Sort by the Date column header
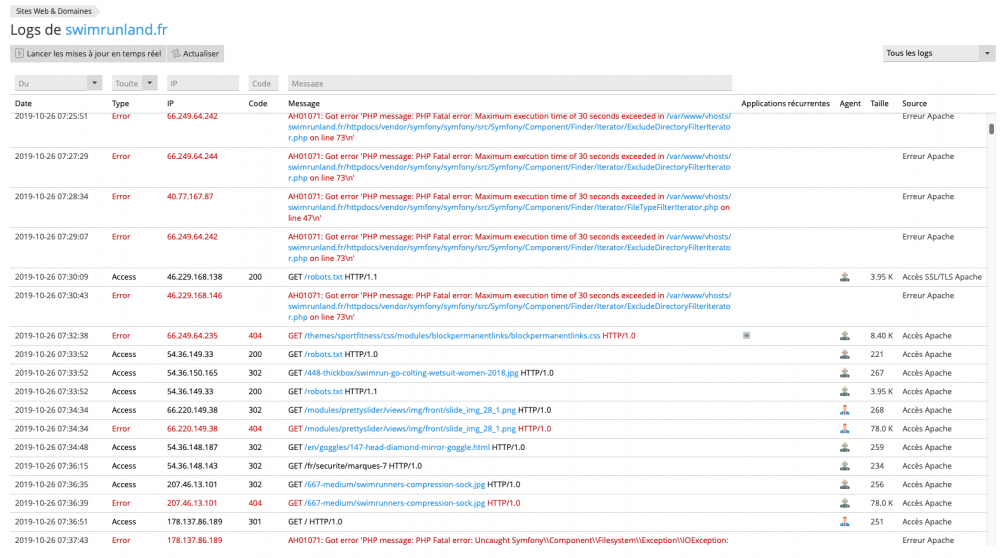 click(23, 103)
